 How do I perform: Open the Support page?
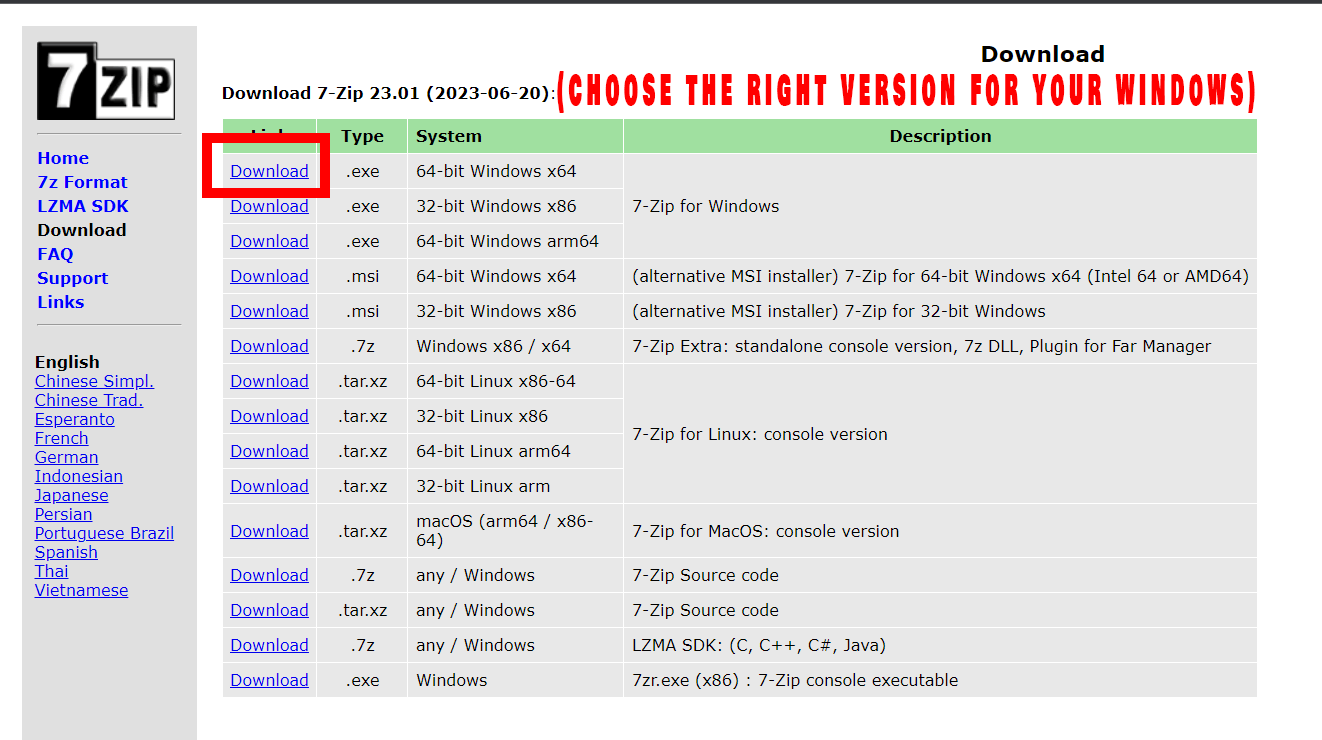(x=72, y=277)
